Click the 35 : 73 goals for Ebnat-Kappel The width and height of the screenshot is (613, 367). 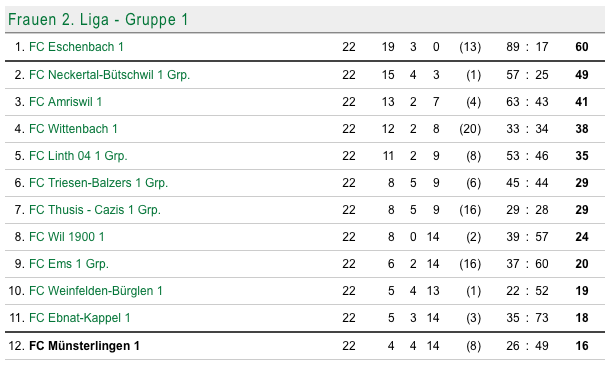pyautogui.click(x=527, y=318)
